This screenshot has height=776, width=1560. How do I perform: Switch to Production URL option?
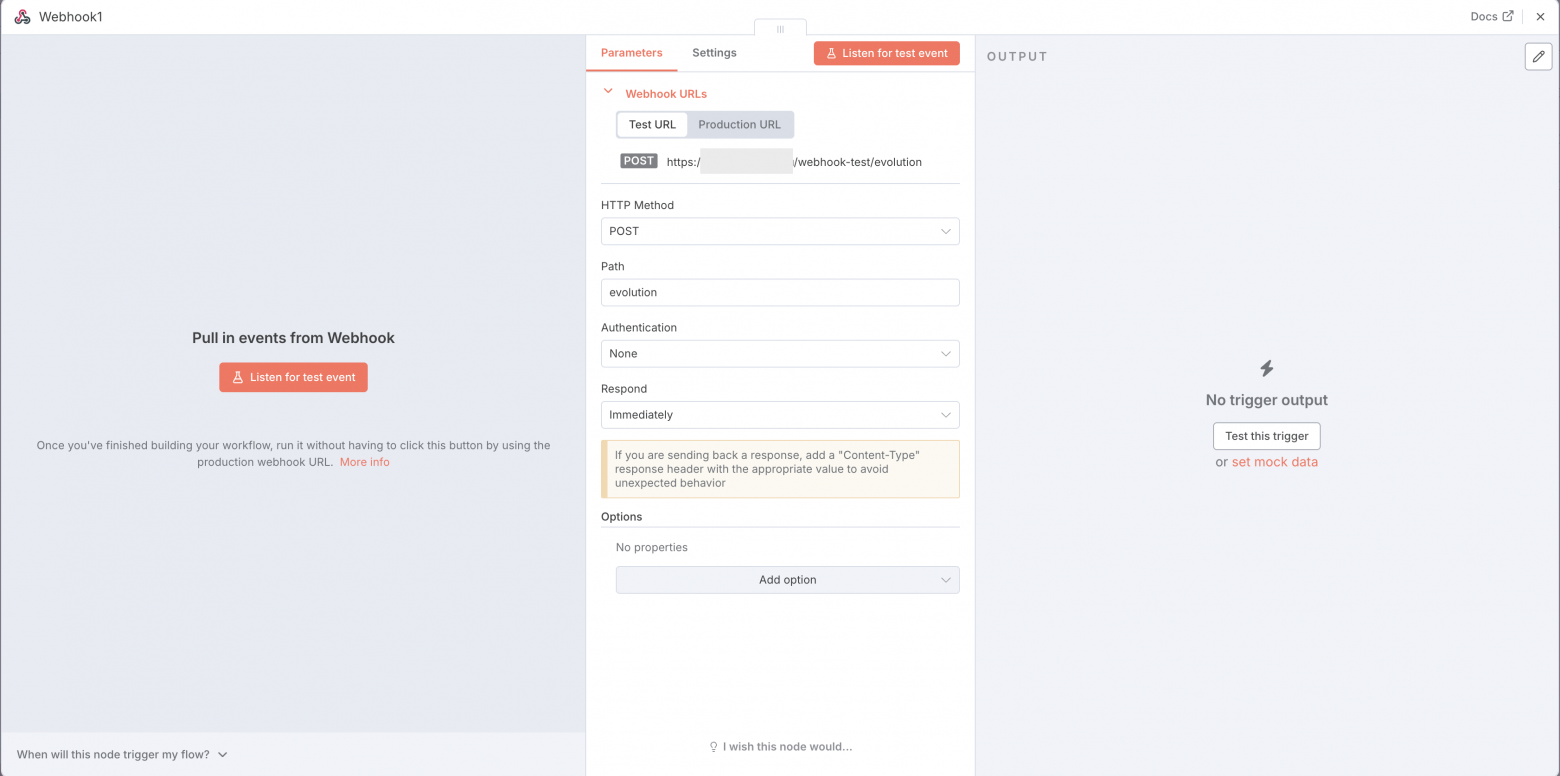pos(739,125)
